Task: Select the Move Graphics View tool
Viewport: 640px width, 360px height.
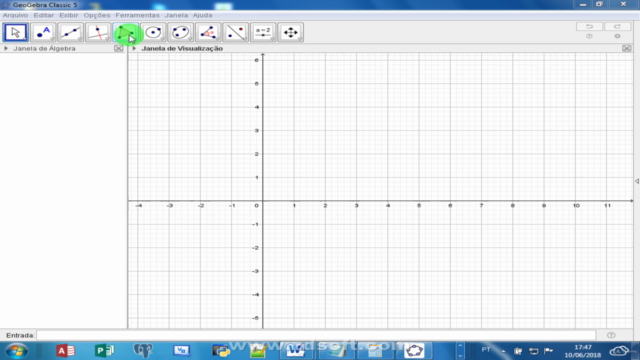Action: click(291, 32)
